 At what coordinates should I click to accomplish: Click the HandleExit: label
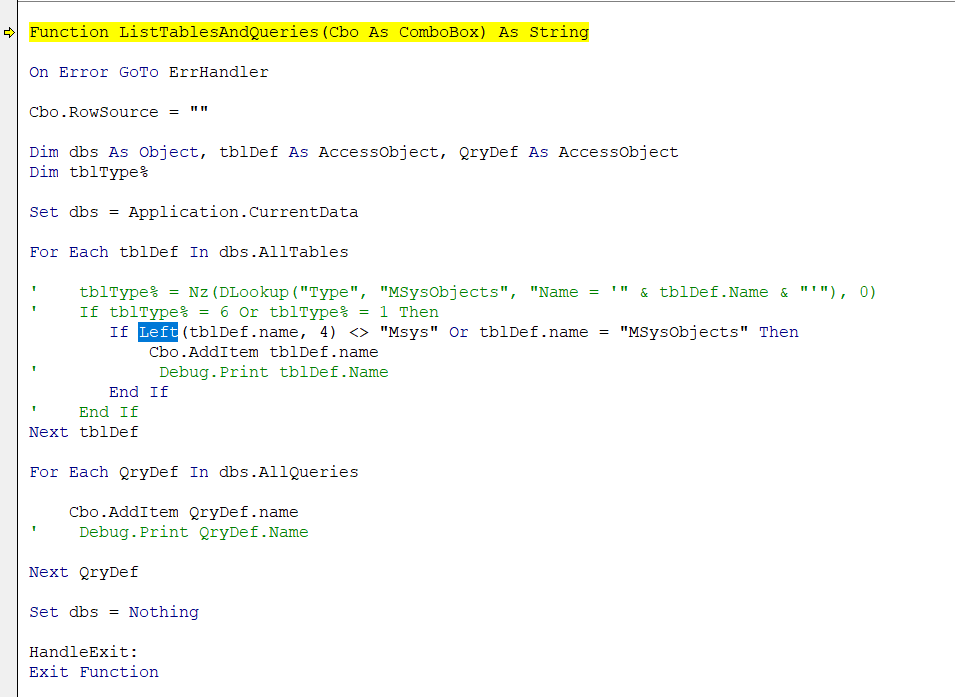pos(83,652)
